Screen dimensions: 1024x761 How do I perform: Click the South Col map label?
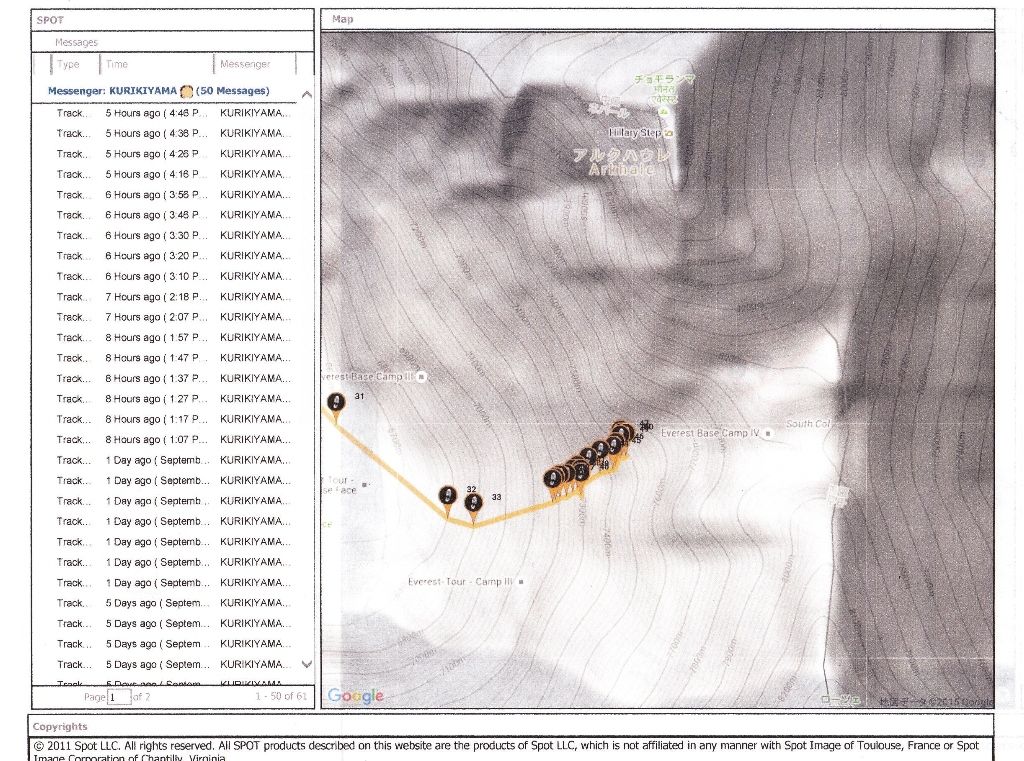(808, 424)
